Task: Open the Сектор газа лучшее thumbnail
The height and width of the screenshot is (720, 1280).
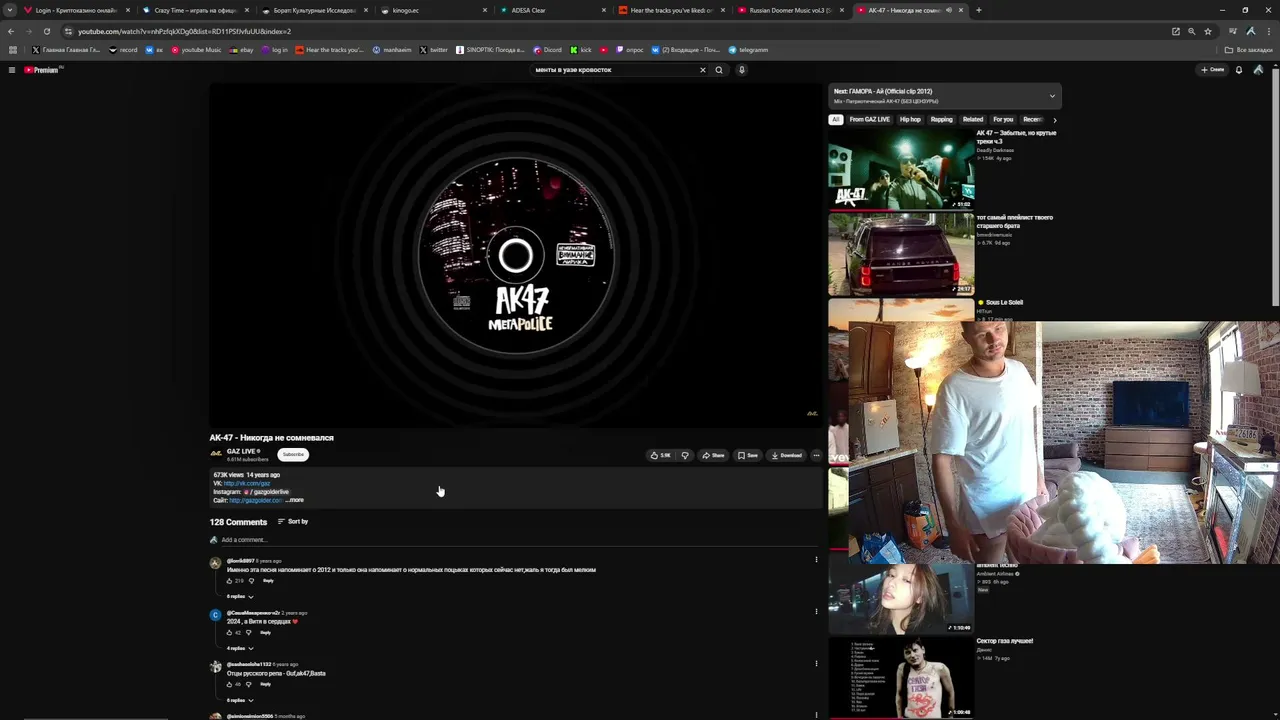Action: pyautogui.click(x=901, y=678)
